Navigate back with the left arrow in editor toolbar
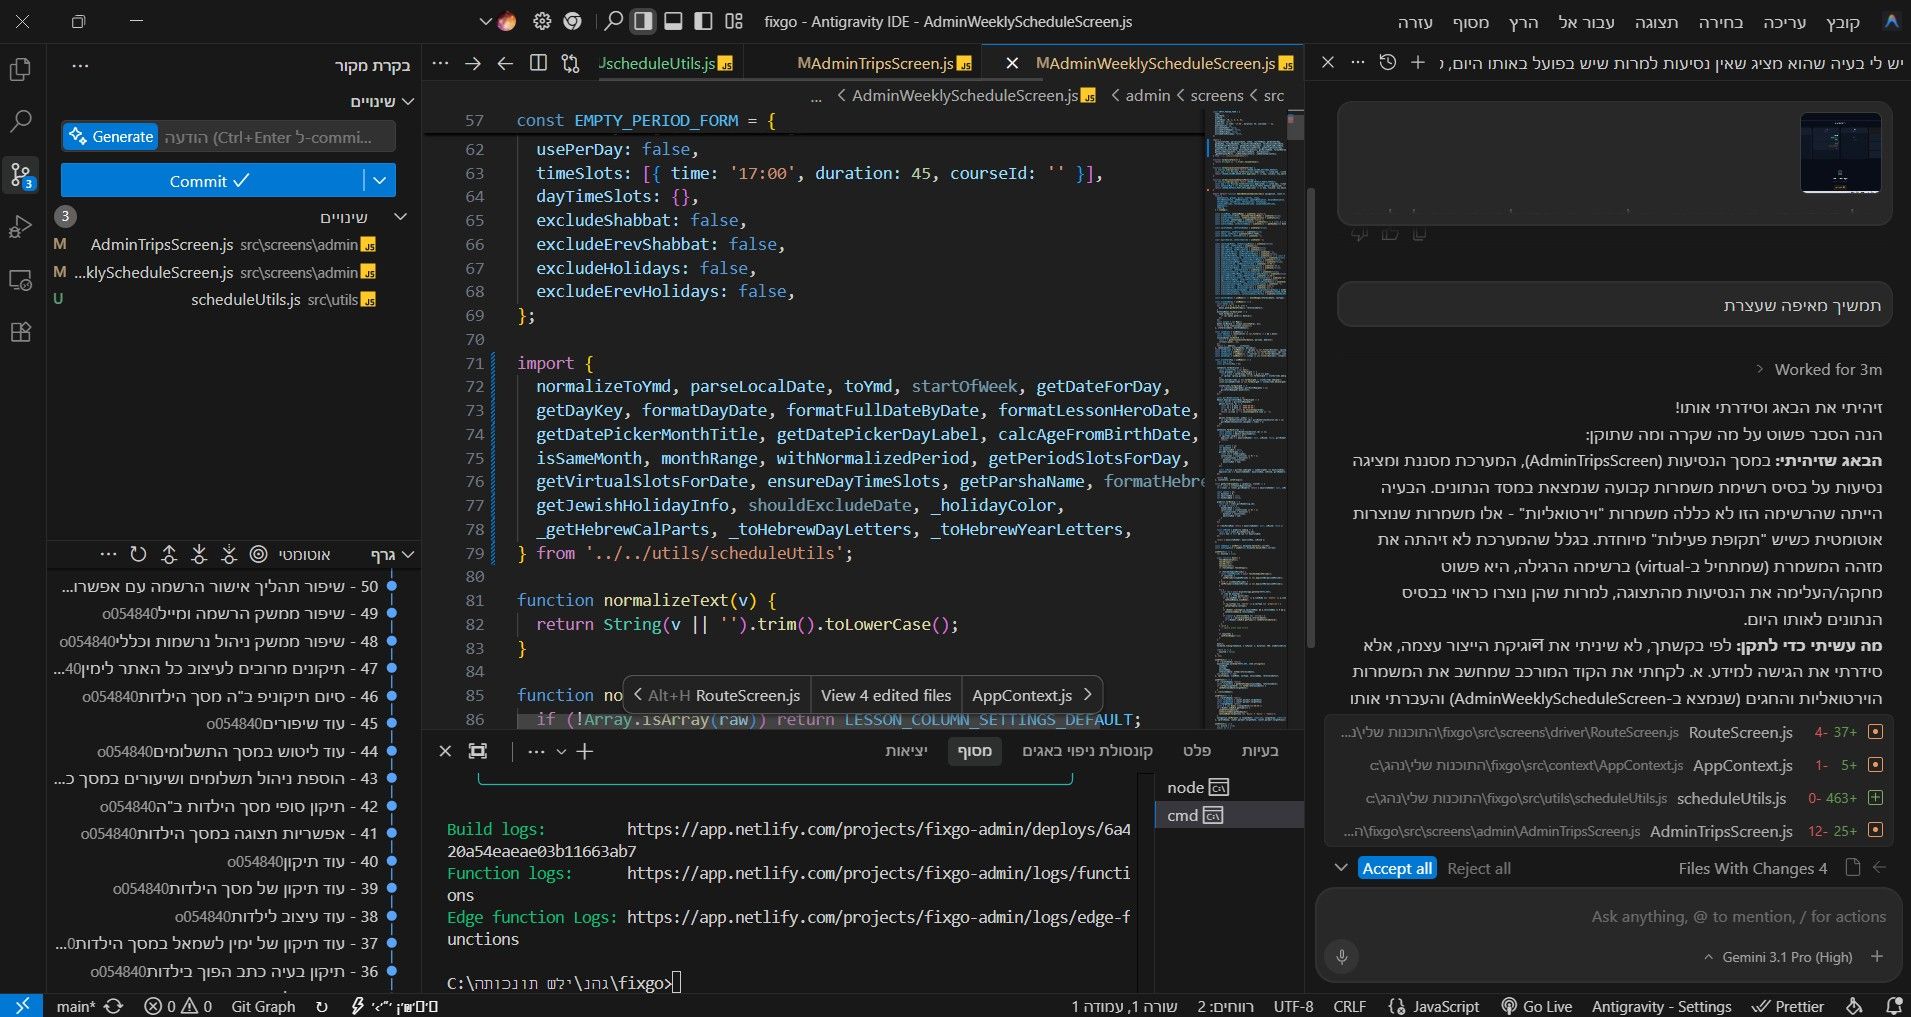The image size is (1911, 1017). click(x=505, y=63)
